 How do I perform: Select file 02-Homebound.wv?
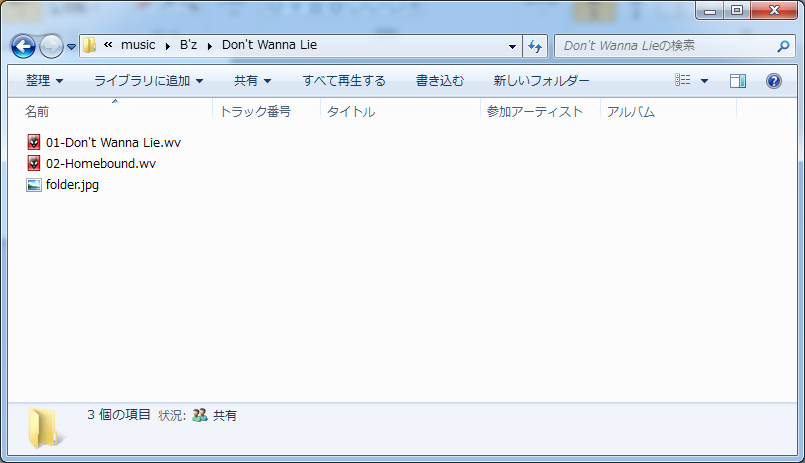[x=101, y=163]
